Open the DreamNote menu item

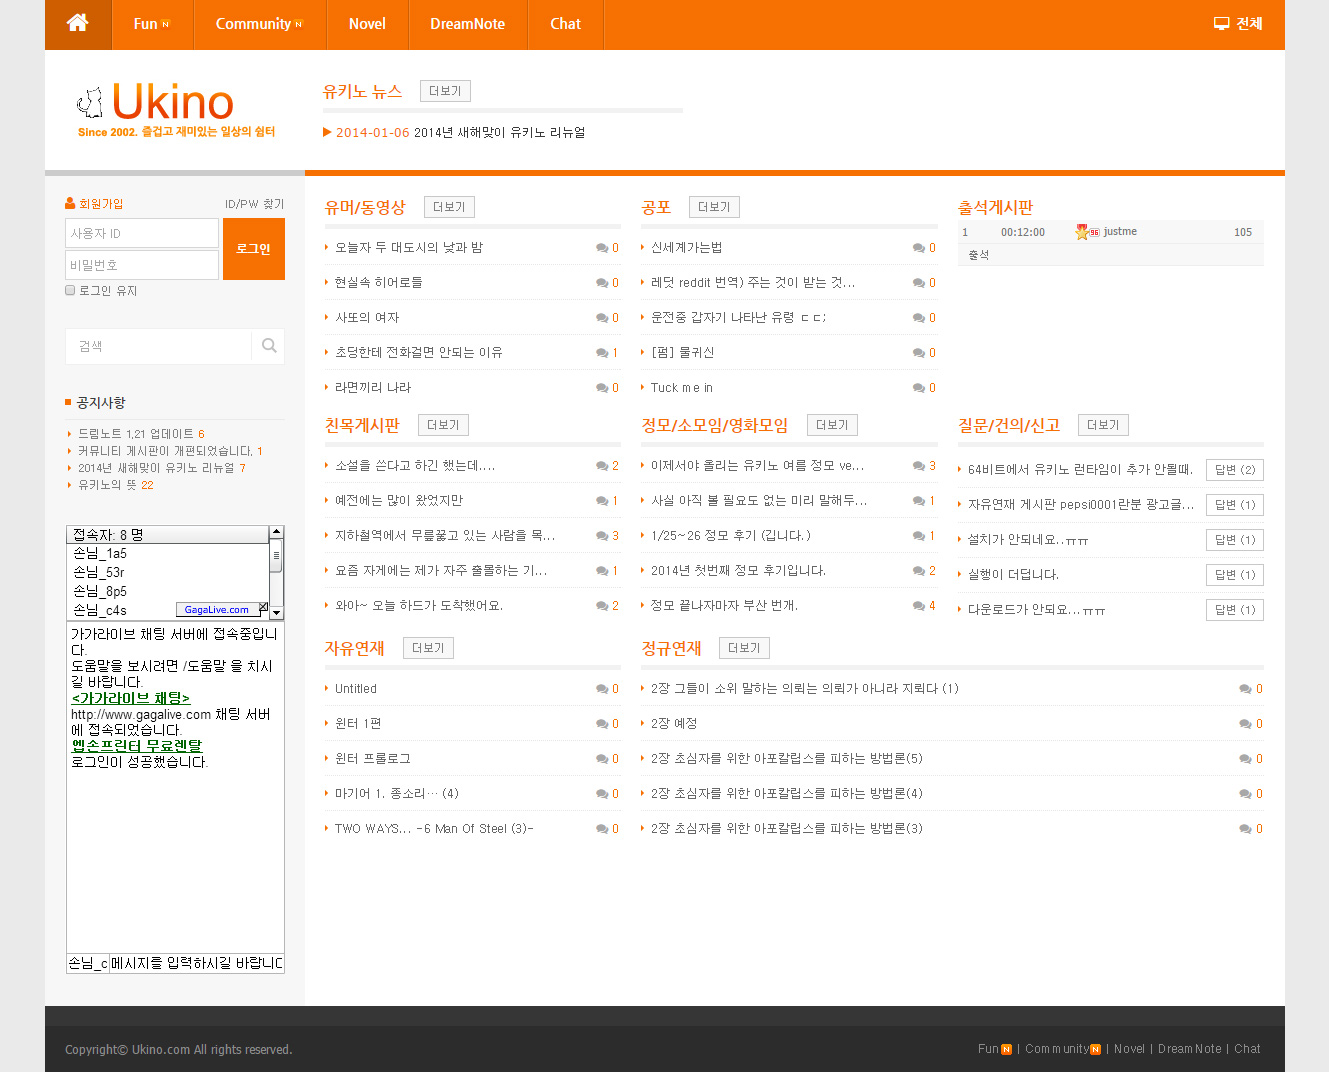pos(467,24)
